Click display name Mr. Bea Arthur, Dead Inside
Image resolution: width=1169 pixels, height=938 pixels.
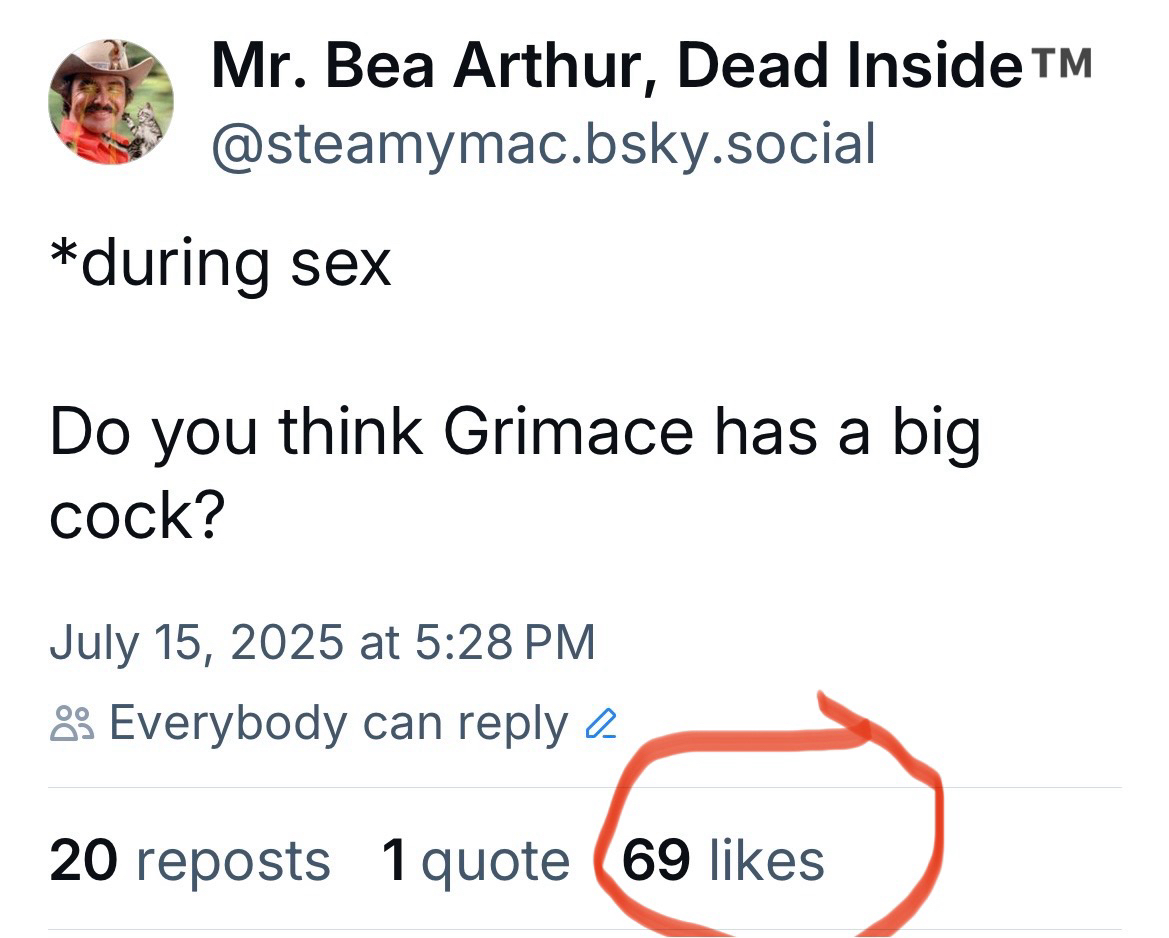tap(610, 67)
